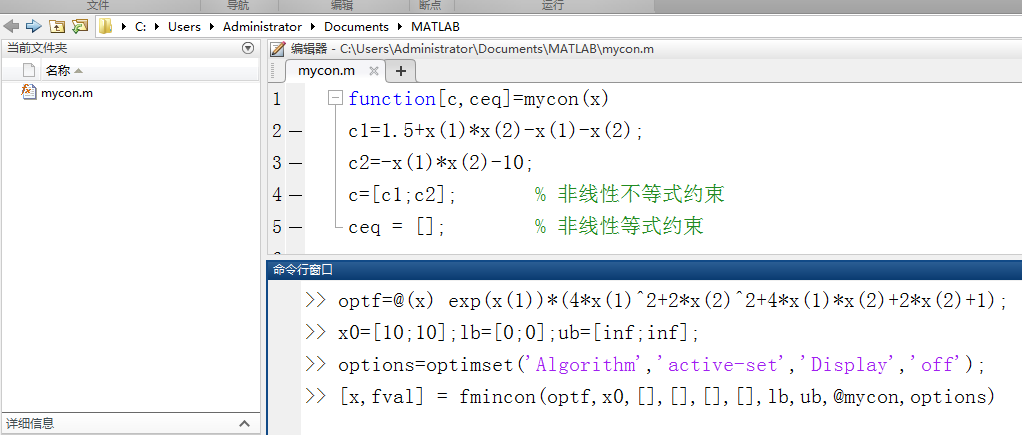Click the x0=[10;10] command line
The image size is (1022, 435).
[x=519, y=333]
